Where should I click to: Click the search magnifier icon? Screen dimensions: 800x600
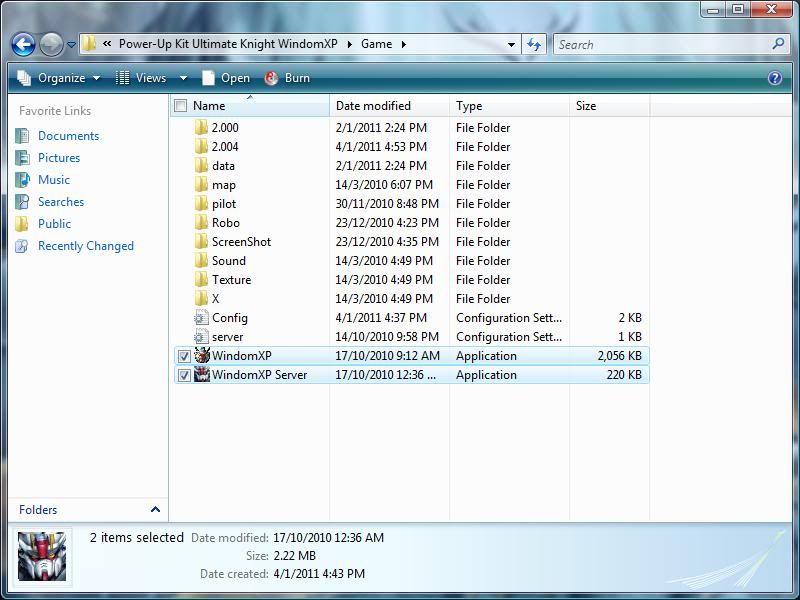pyautogui.click(x=778, y=44)
